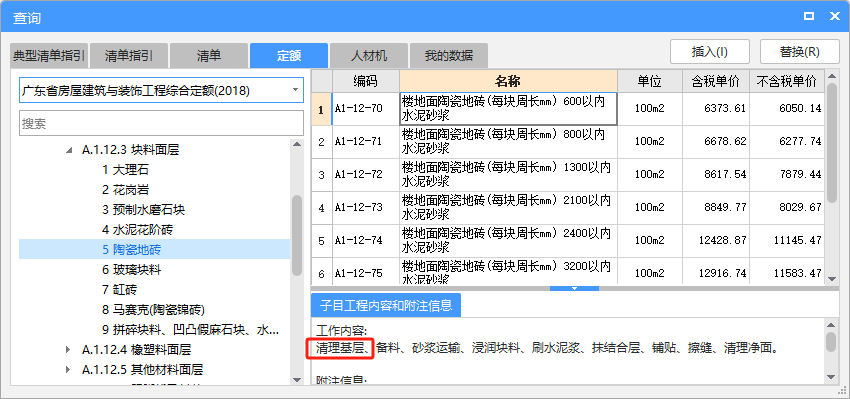Select tree item 4 水泥花阶砖
Image resolution: width=850 pixels, height=399 pixels.
coord(137,230)
